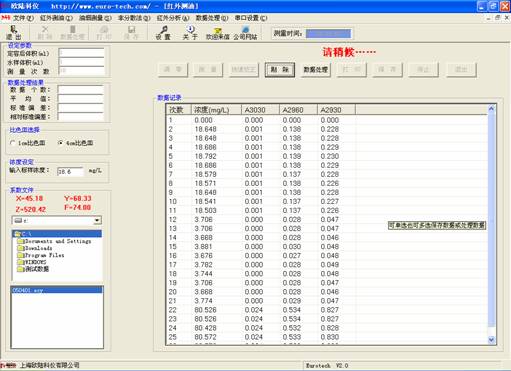The height and width of the screenshot is (371, 511).
Task: Click the 剔除 button
Action: click(280, 70)
